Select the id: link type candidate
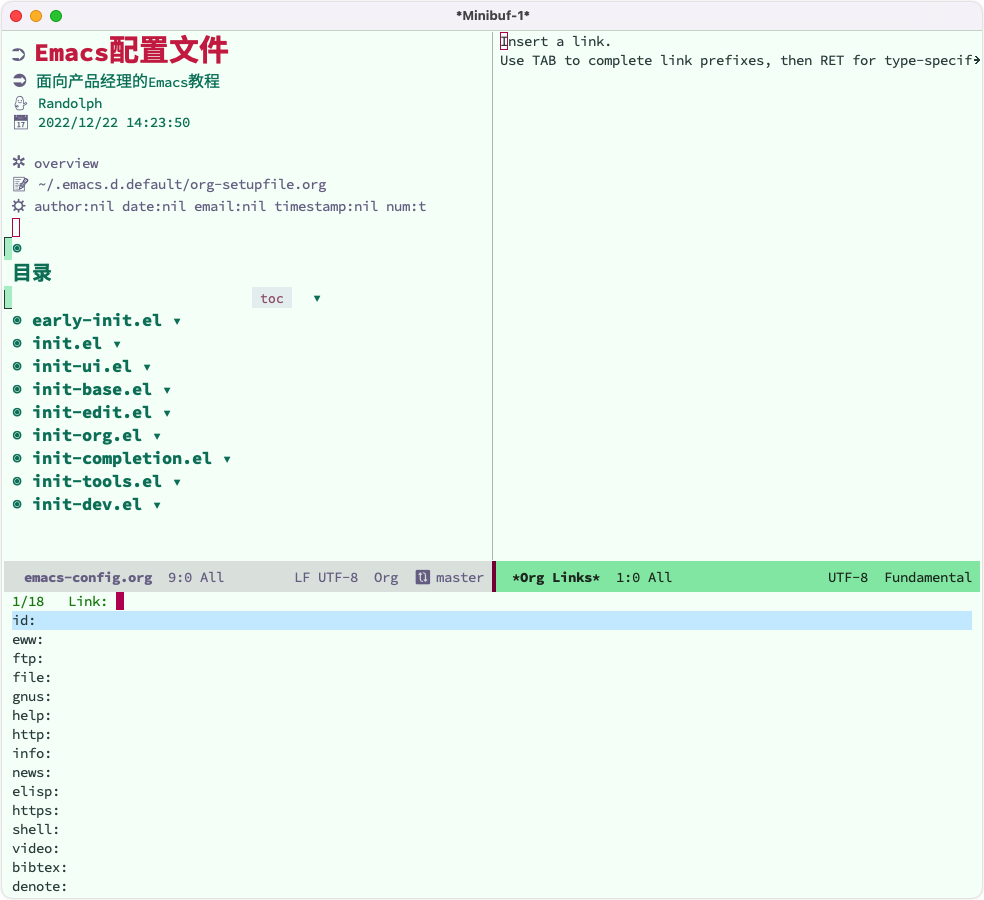Image resolution: width=984 pixels, height=900 pixels. point(492,621)
